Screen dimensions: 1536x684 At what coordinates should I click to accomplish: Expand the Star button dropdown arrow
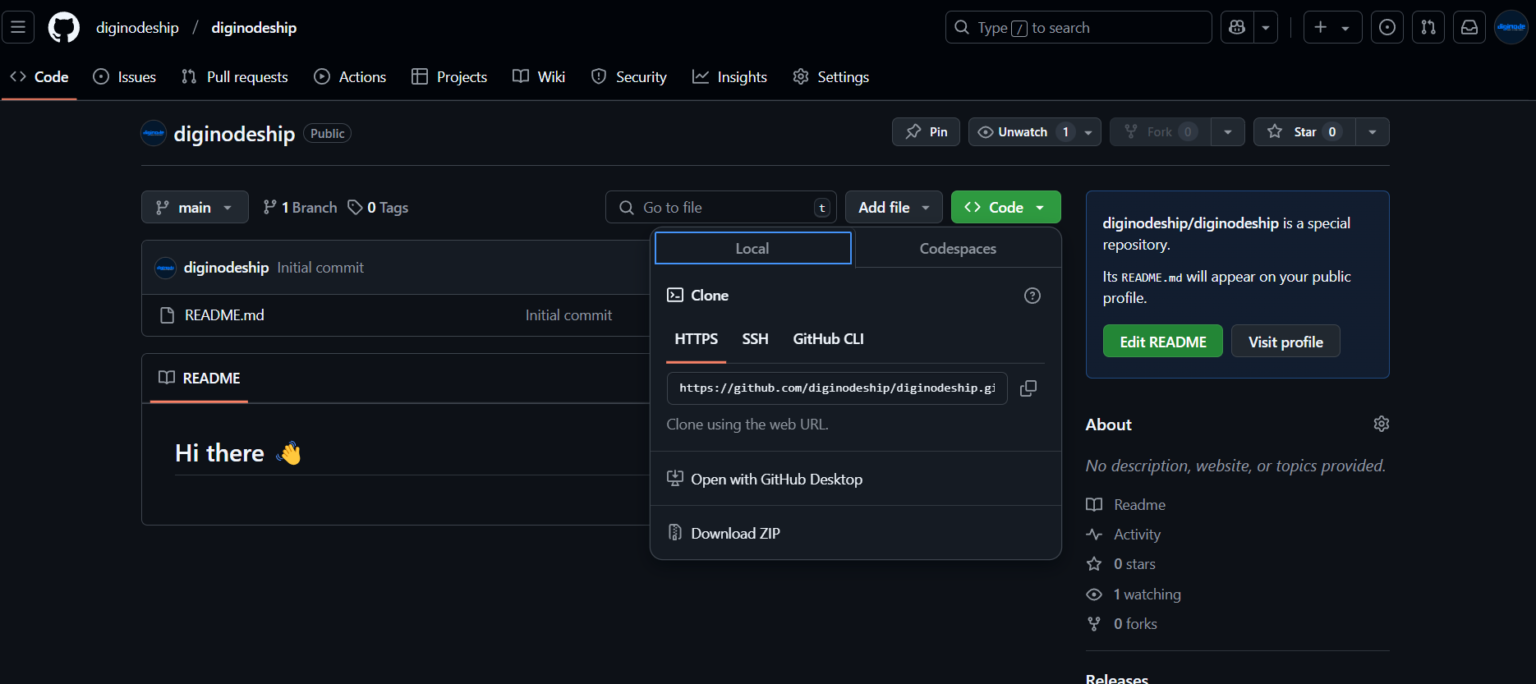point(1371,131)
